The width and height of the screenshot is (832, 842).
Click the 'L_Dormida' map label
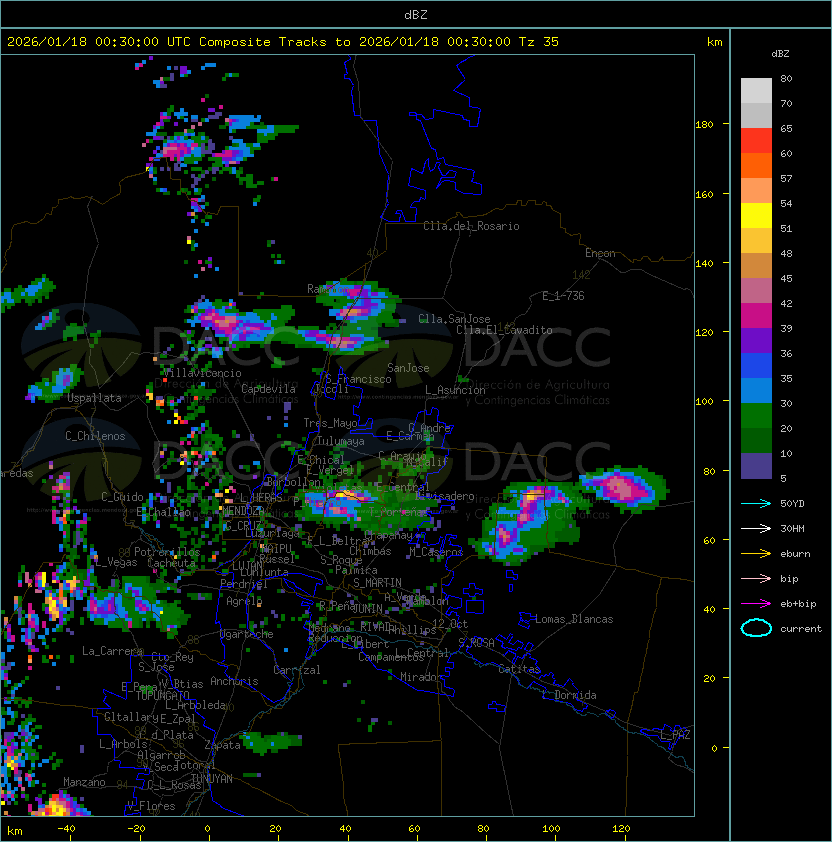(x=569, y=695)
